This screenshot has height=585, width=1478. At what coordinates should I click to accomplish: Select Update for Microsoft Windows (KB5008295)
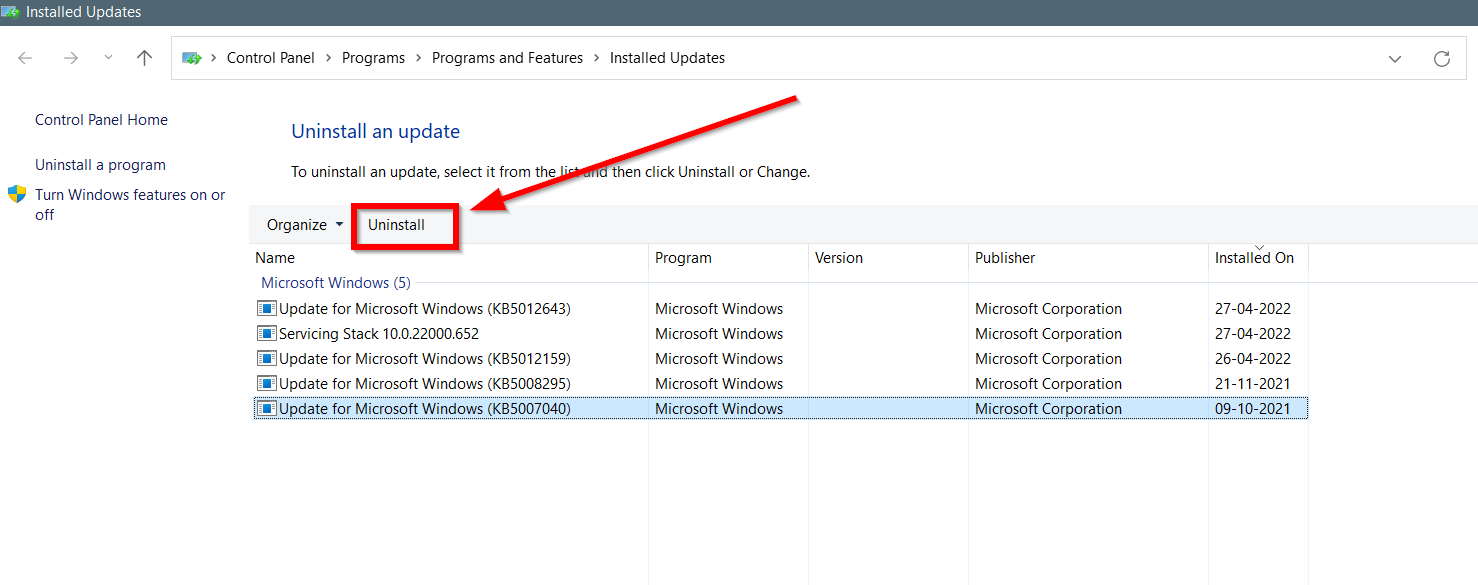click(x=780, y=384)
